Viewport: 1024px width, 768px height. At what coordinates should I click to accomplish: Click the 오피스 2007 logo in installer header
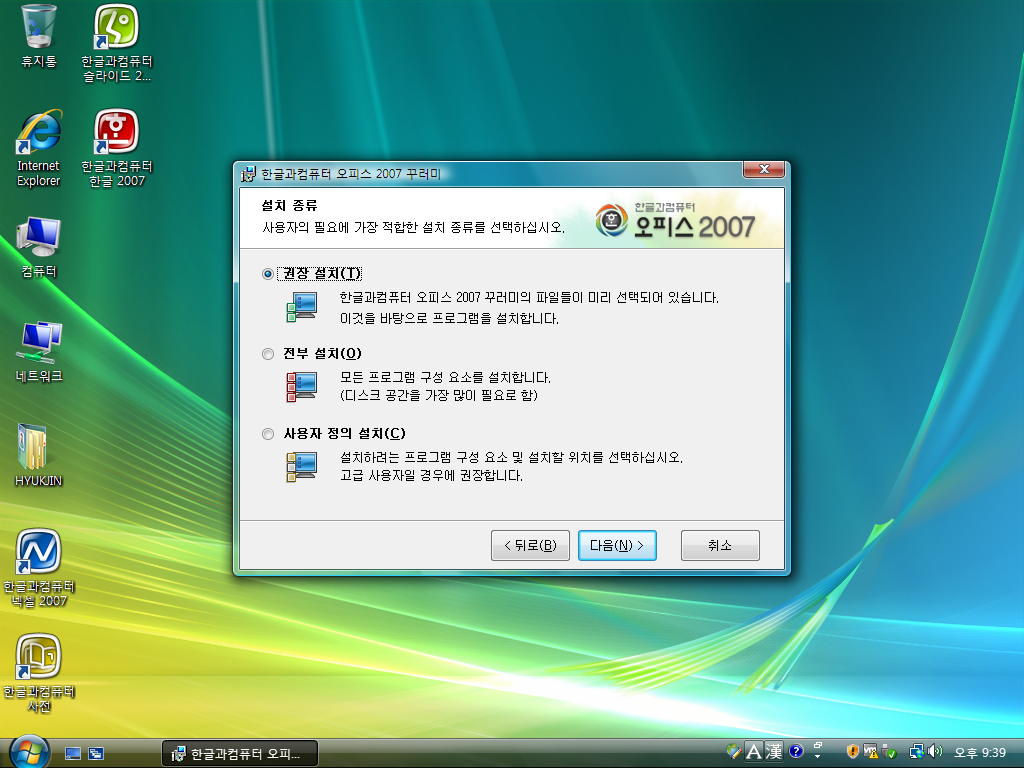coord(676,220)
